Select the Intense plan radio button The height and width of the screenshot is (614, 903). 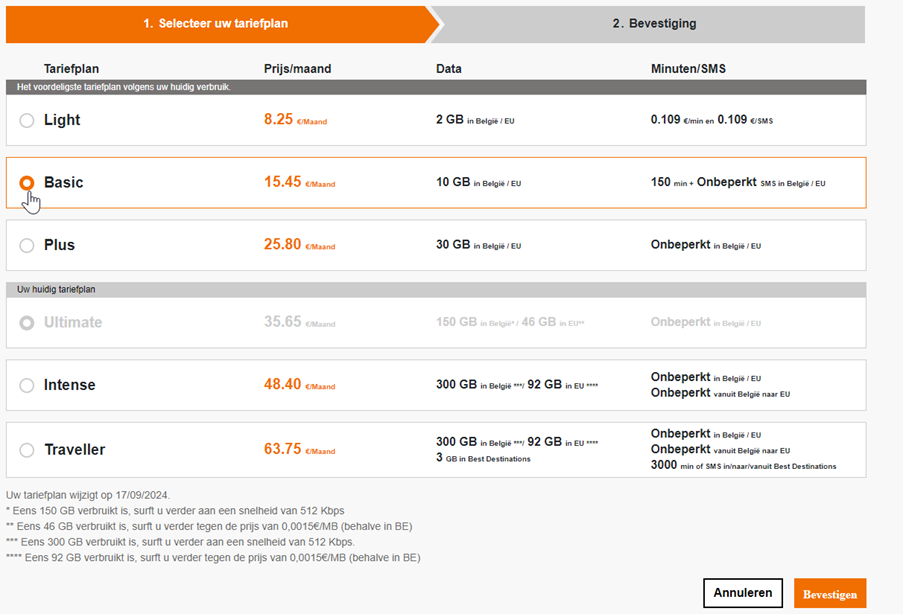point(27,384)
